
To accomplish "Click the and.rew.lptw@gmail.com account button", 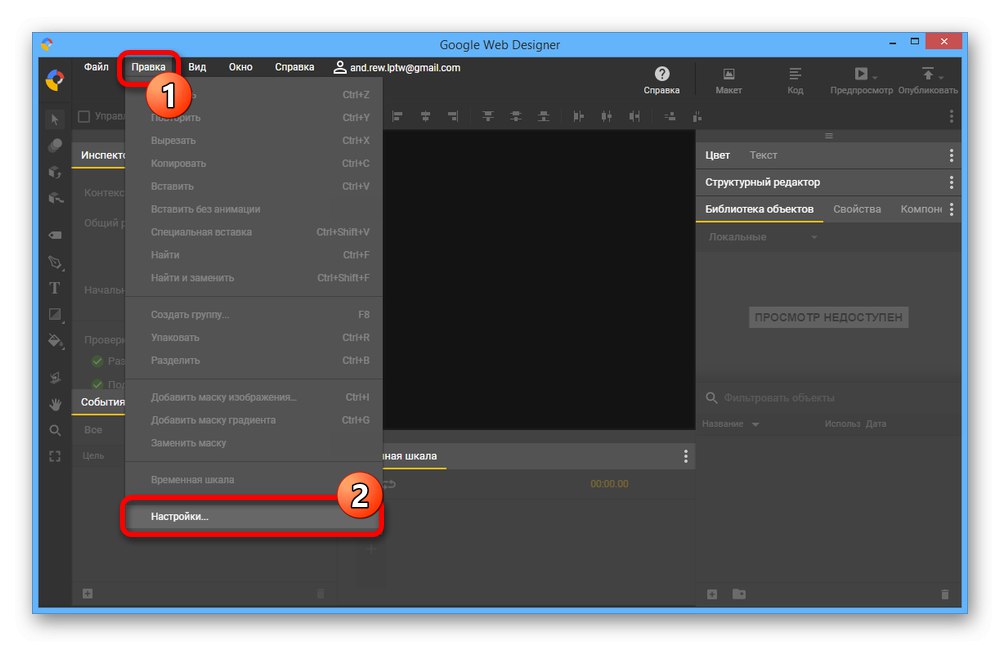I will click(397, 67).
